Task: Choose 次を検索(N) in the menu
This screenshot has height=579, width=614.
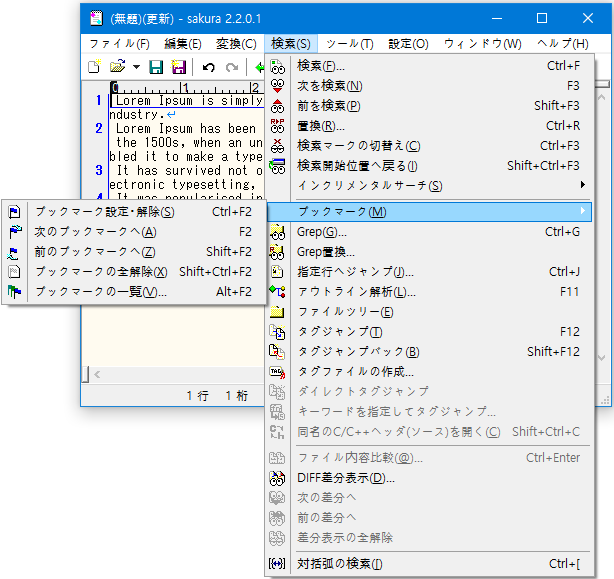Action: pos(430,86)
